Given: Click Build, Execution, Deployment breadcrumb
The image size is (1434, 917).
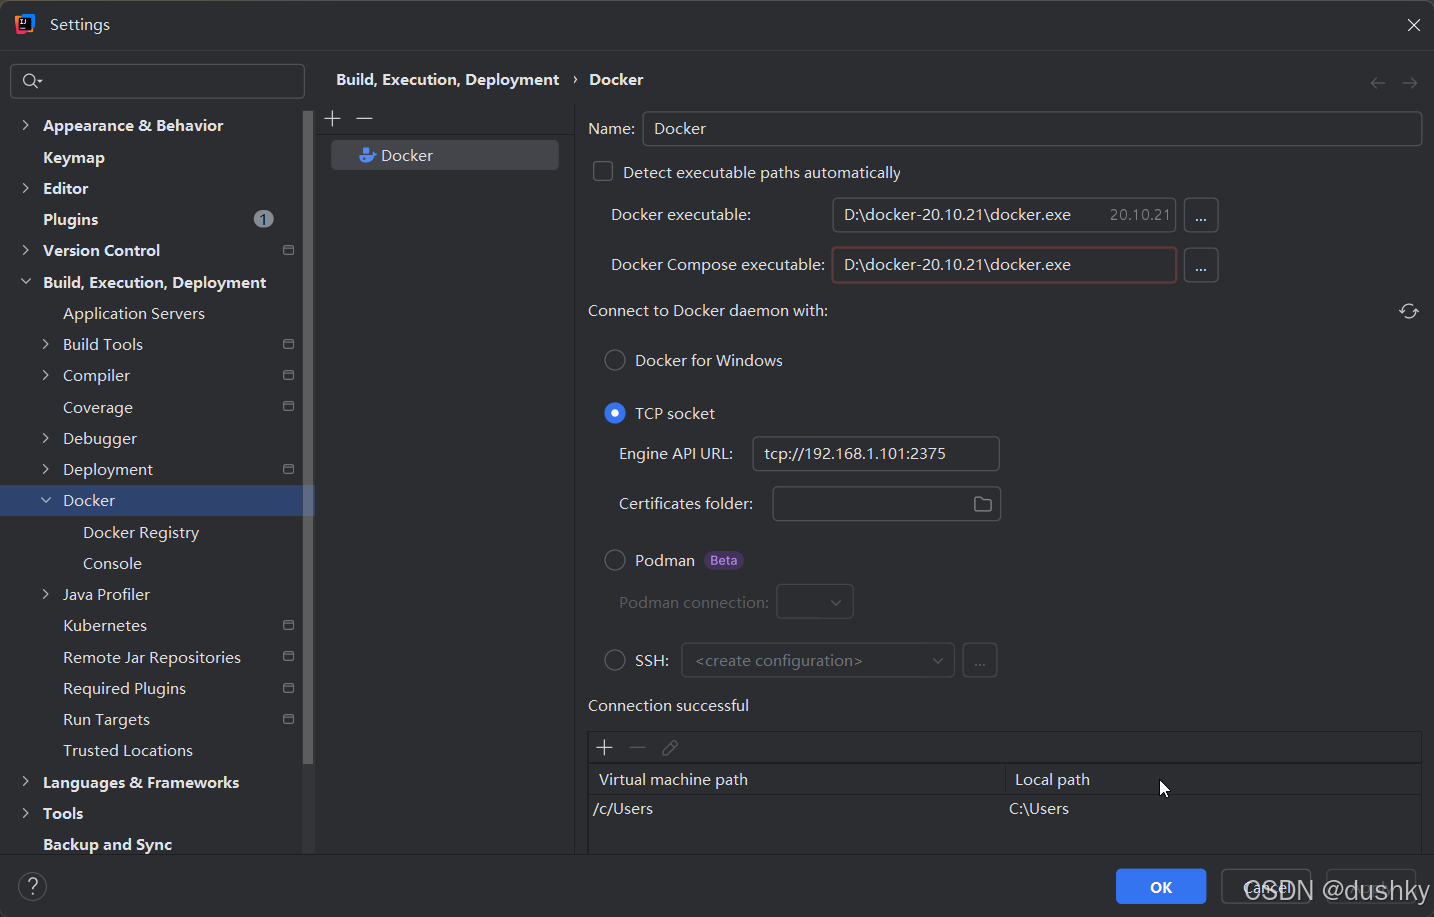Looking at the screenshot, I should click(x=448, y=79).
